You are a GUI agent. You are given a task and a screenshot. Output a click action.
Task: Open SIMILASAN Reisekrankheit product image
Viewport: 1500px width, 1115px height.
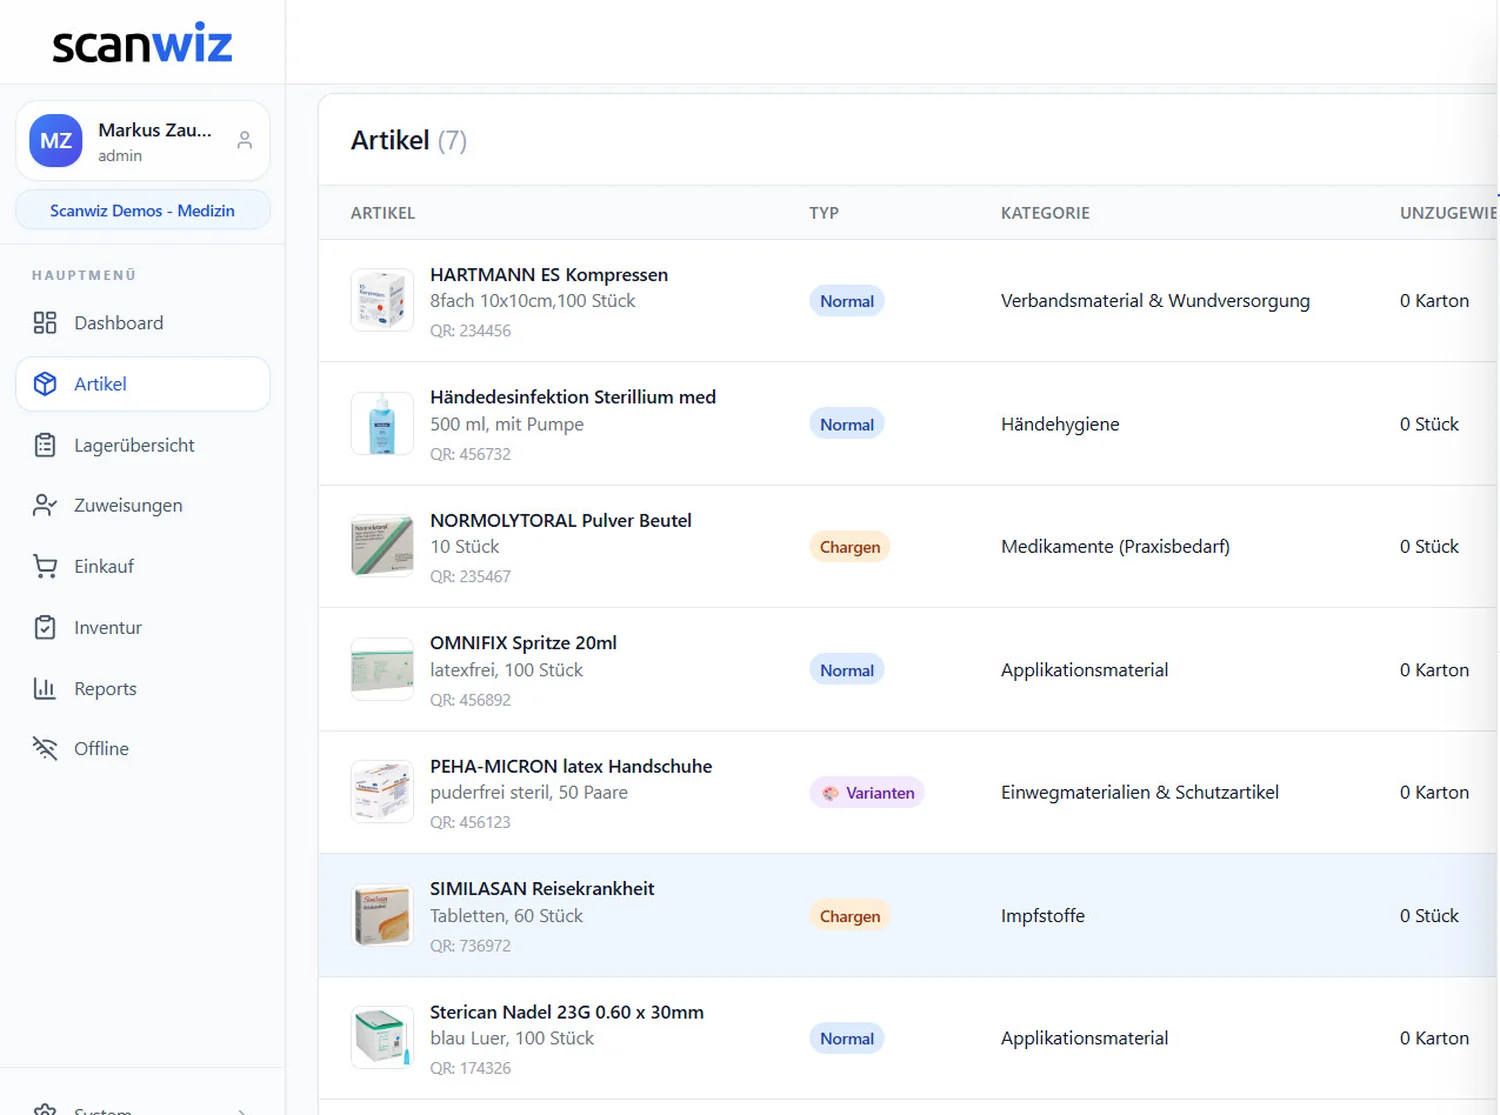(382, 915)
